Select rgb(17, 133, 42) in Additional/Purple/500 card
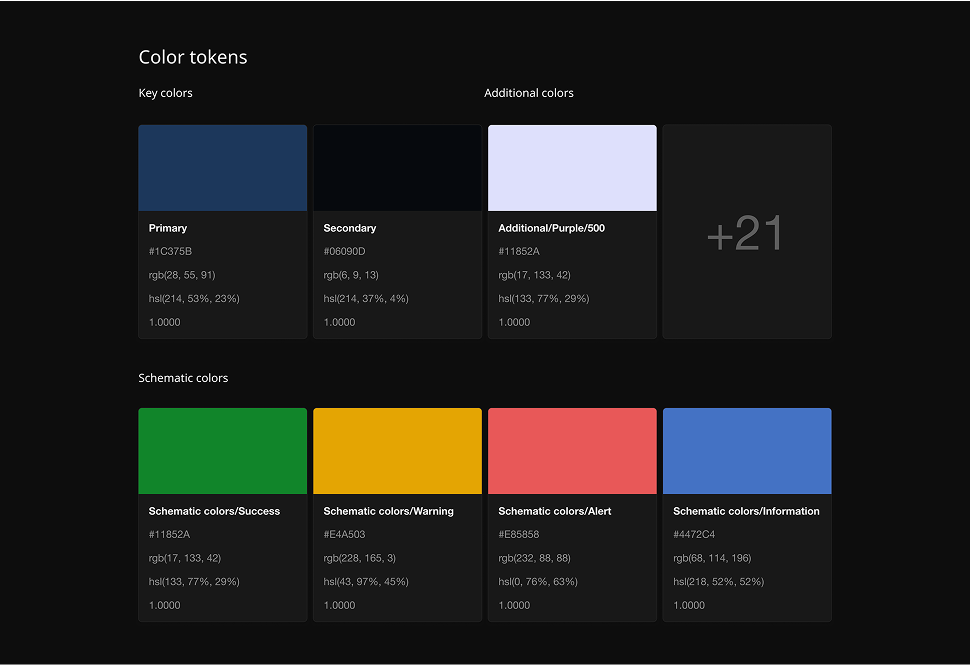This screenshot has height=665, width=970. click(534, 275)
